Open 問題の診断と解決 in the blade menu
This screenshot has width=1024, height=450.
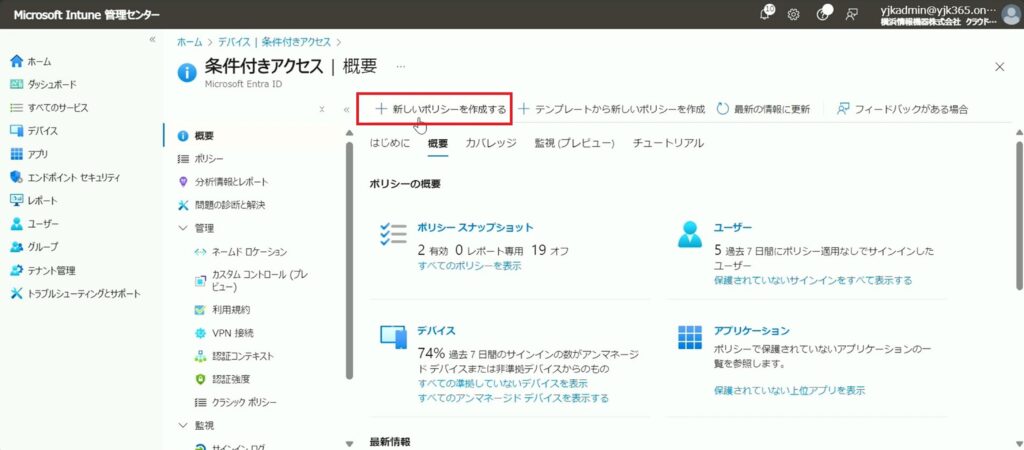[x=222, y=205]
